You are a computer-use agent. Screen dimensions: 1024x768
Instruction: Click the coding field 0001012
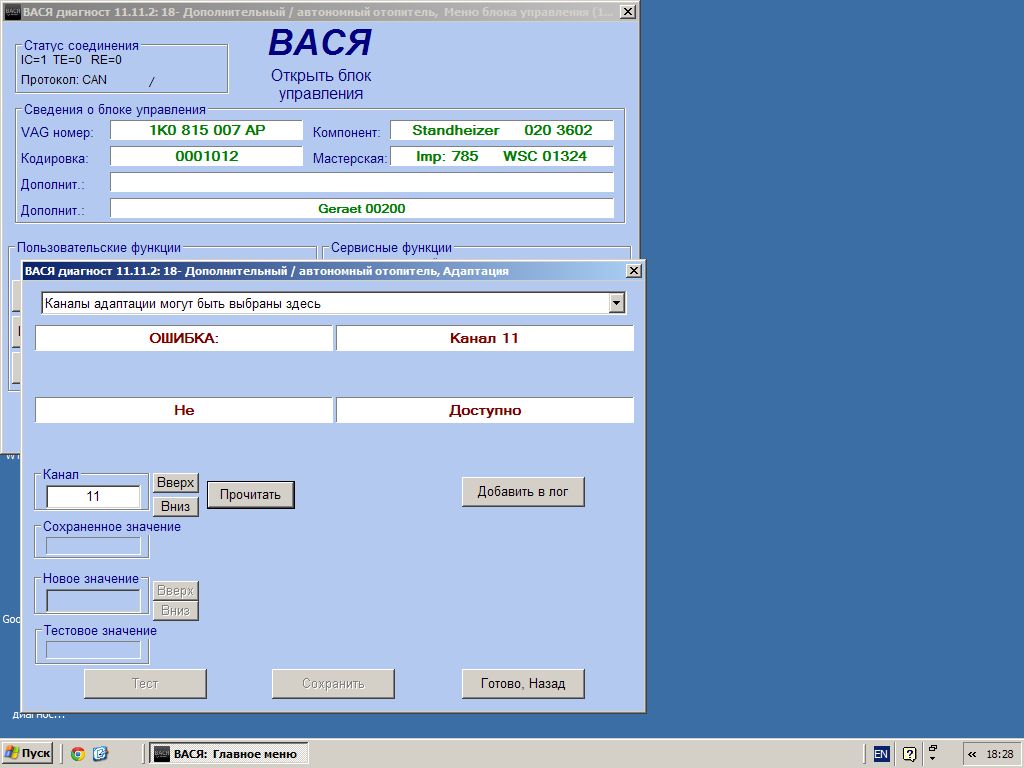(206, 156)
